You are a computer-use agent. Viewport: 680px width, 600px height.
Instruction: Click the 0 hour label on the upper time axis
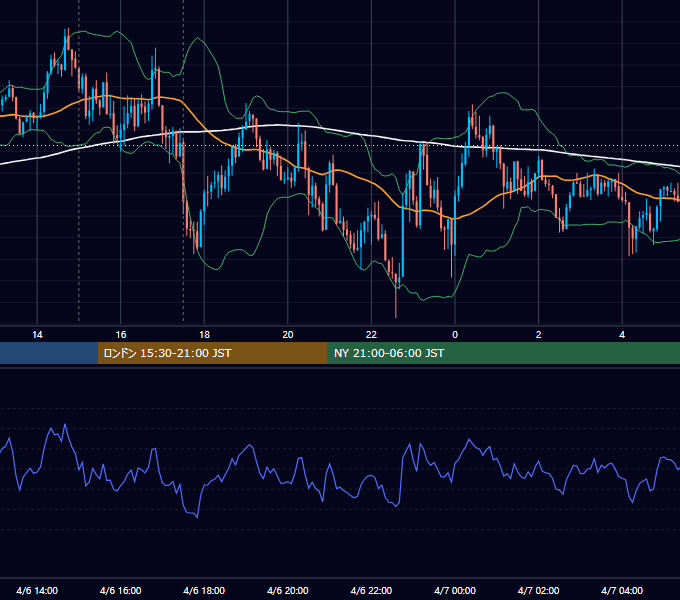455,335
